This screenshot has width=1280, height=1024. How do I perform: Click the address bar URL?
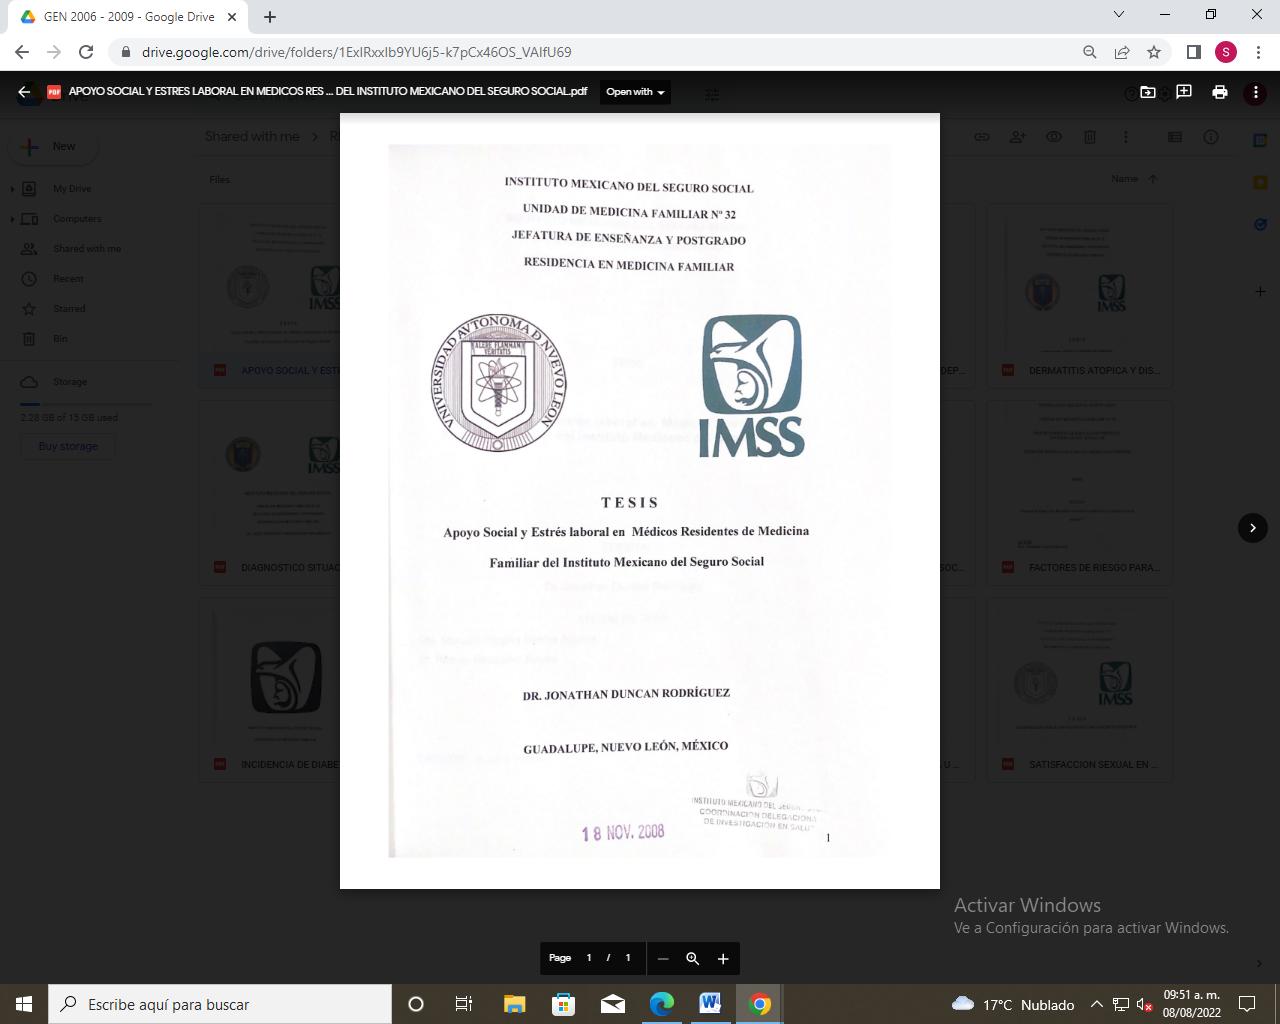[x=357, y=52]
